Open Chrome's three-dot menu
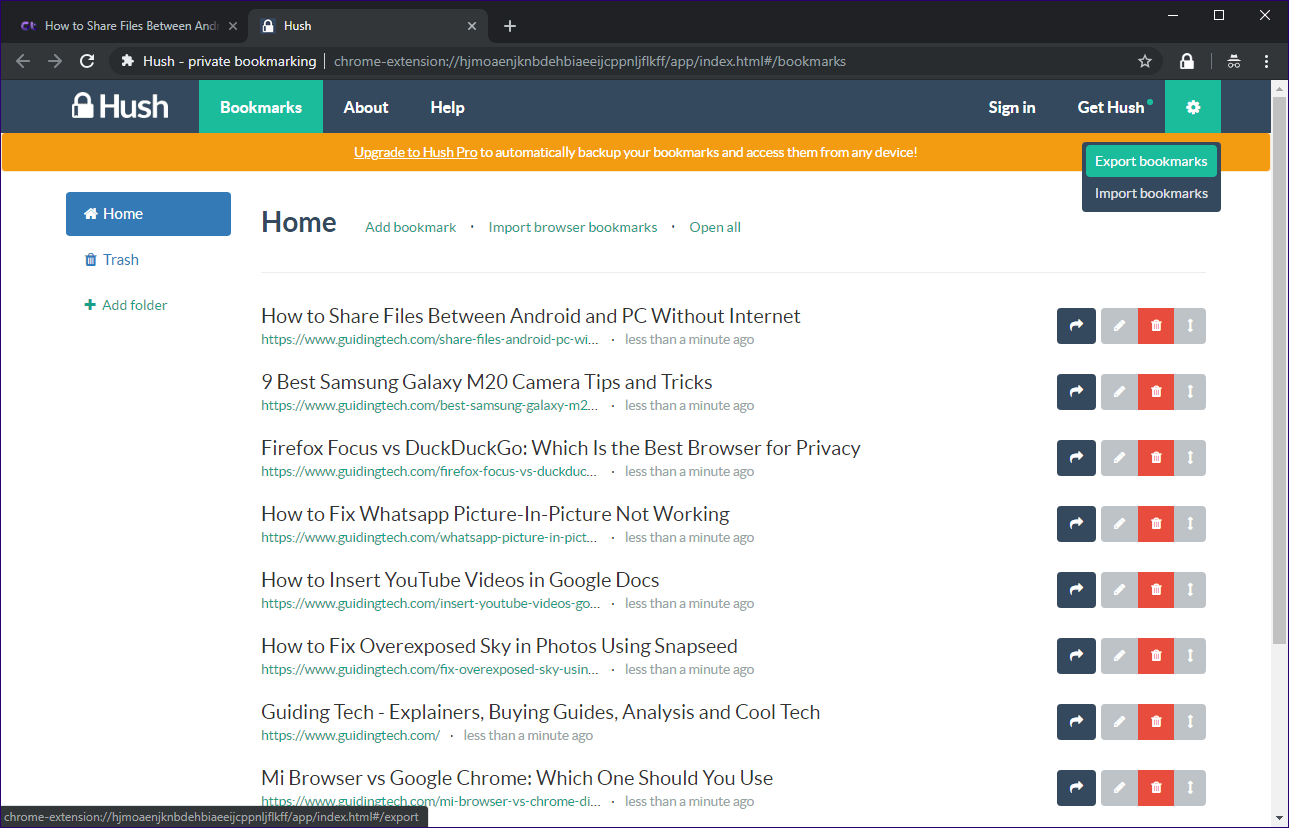The width and height of the screenshot is (1289, 828). point(1266,61)
